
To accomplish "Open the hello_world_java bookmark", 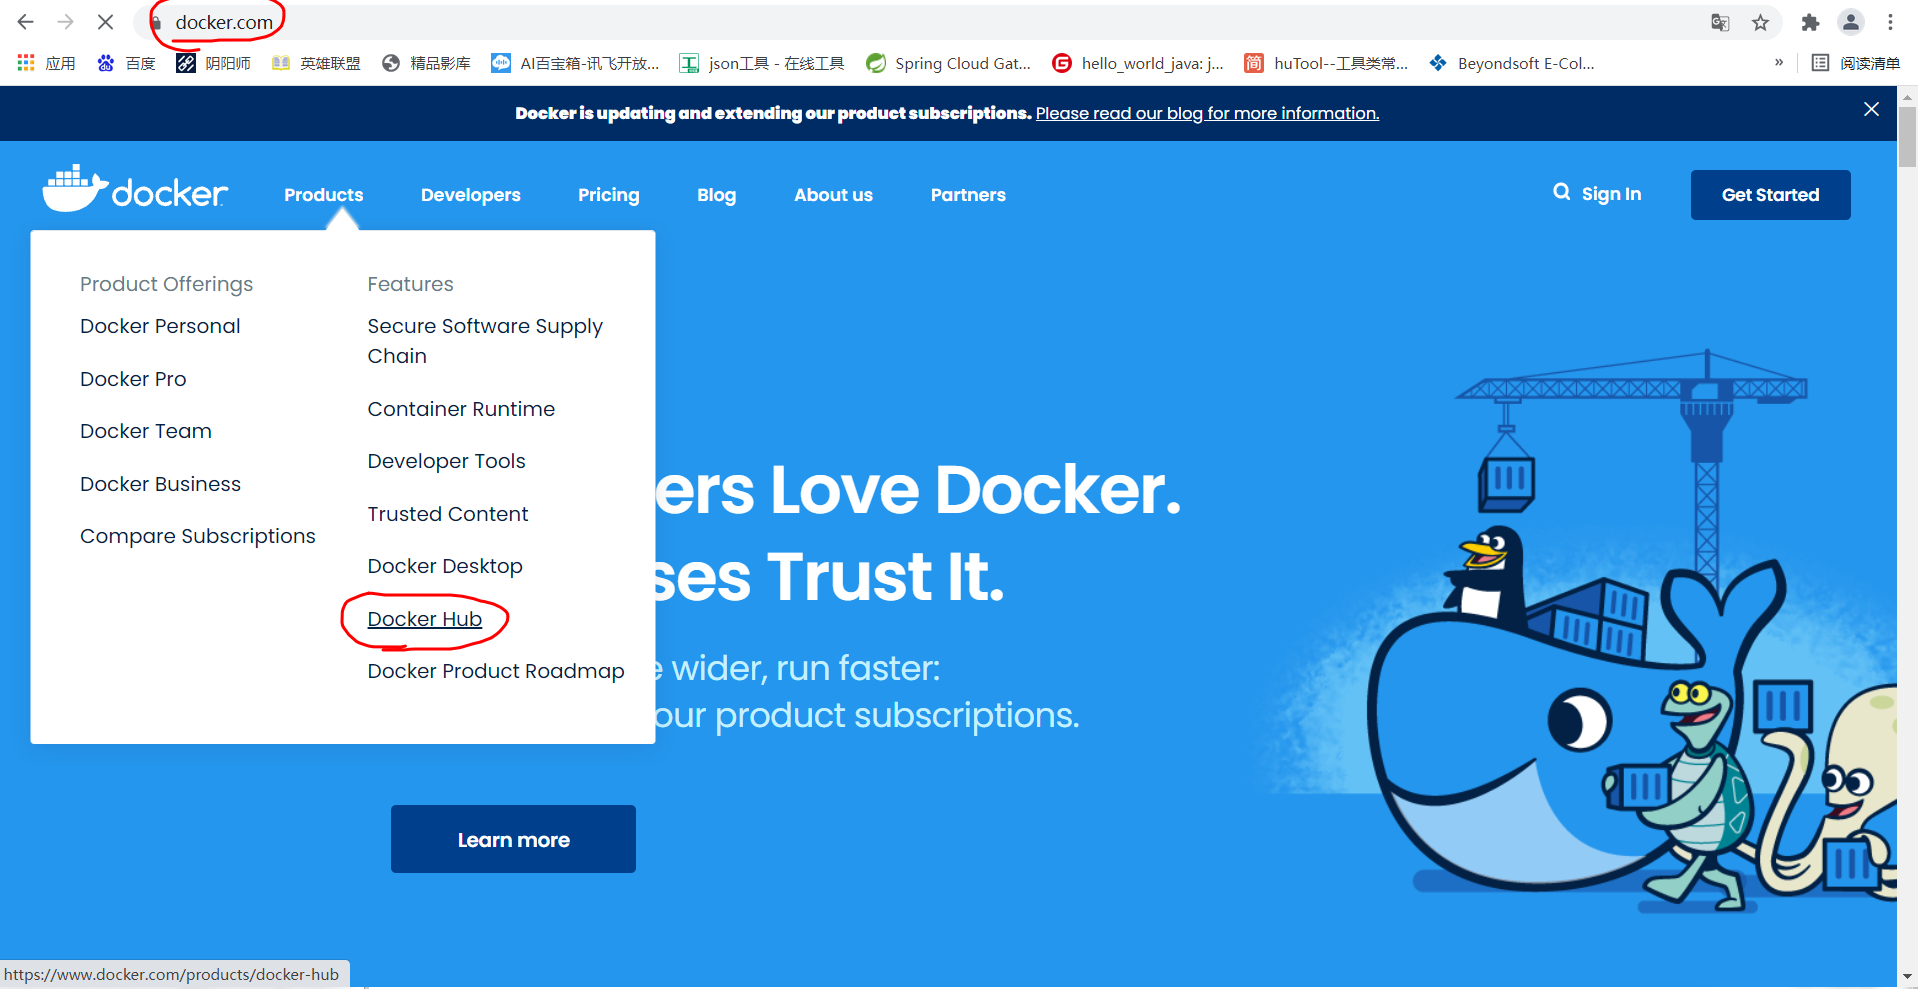I will click(x=1138, y=63).
